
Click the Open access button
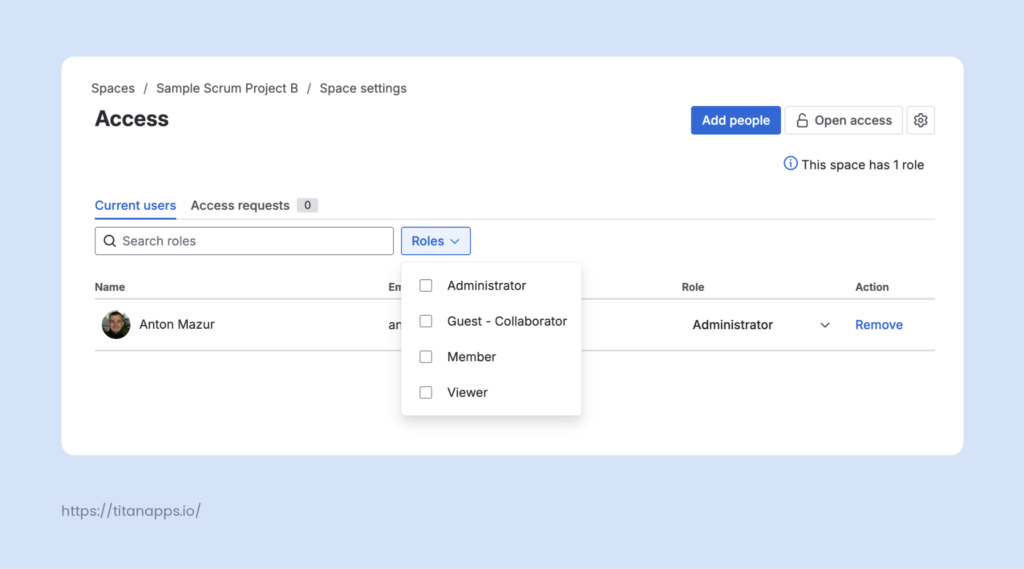pyautogui.click(x=843, y=120)
